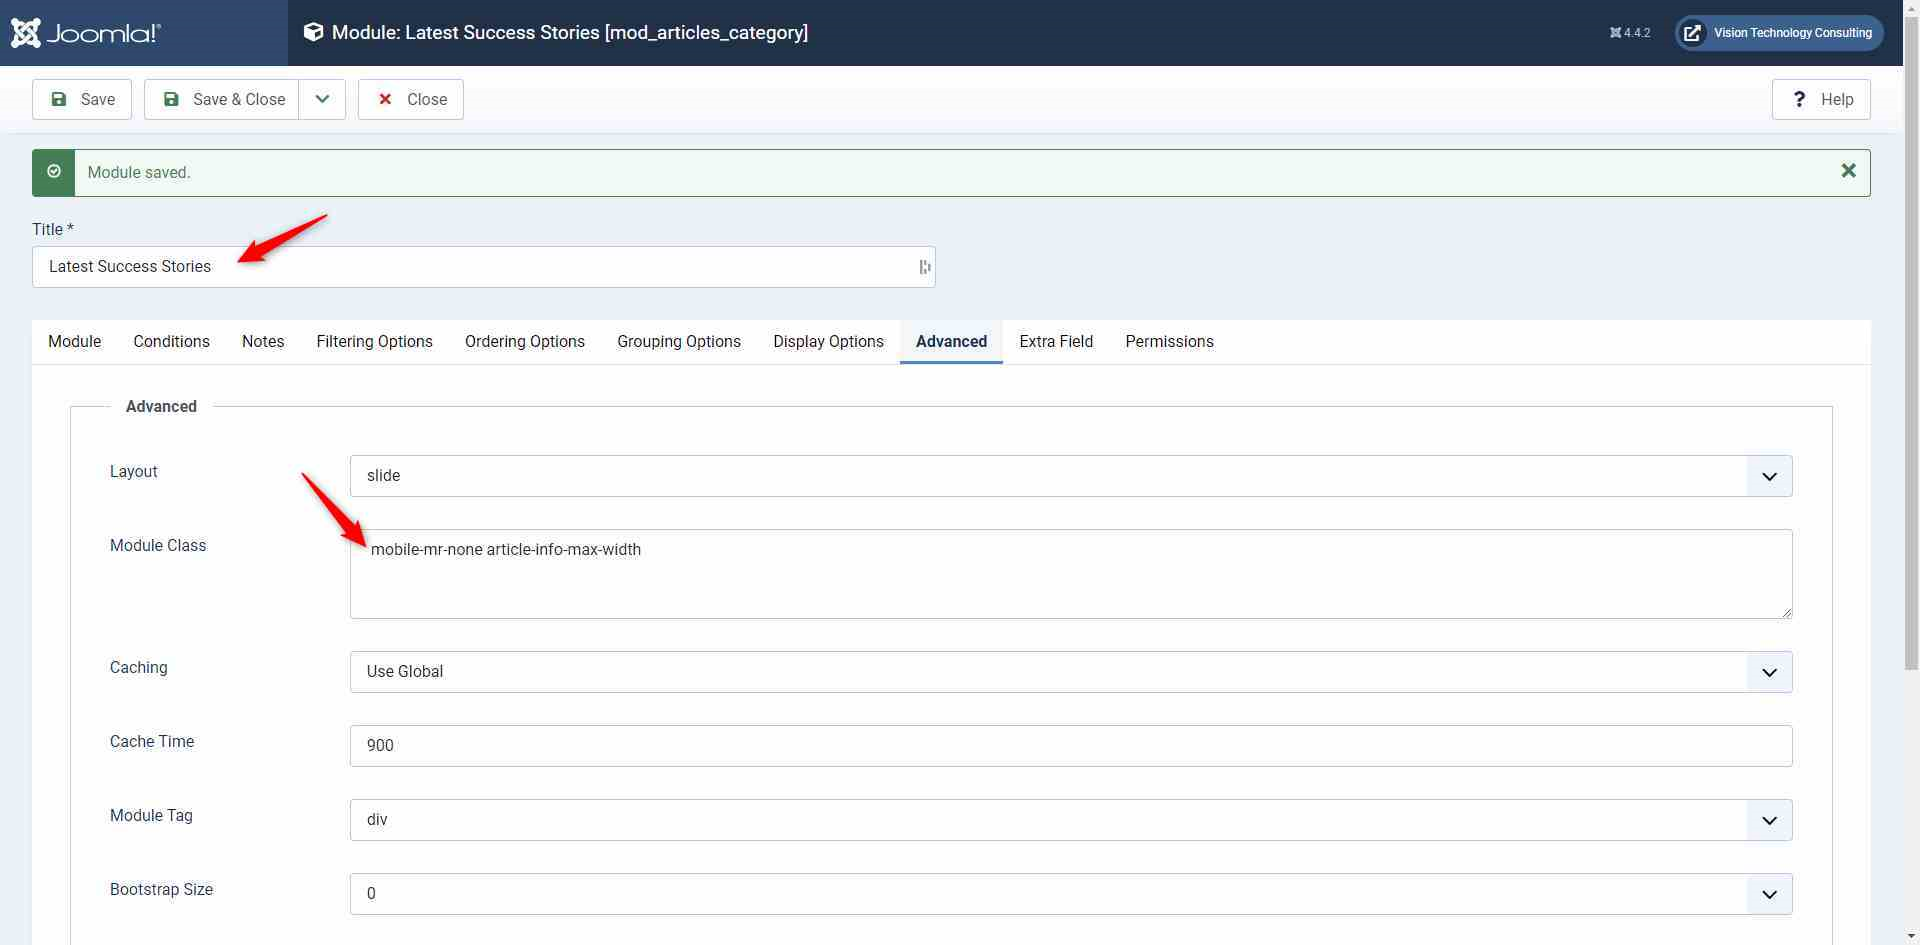
Task: Open the Layout dropdown showing slide
Action: pos(1070,476)
